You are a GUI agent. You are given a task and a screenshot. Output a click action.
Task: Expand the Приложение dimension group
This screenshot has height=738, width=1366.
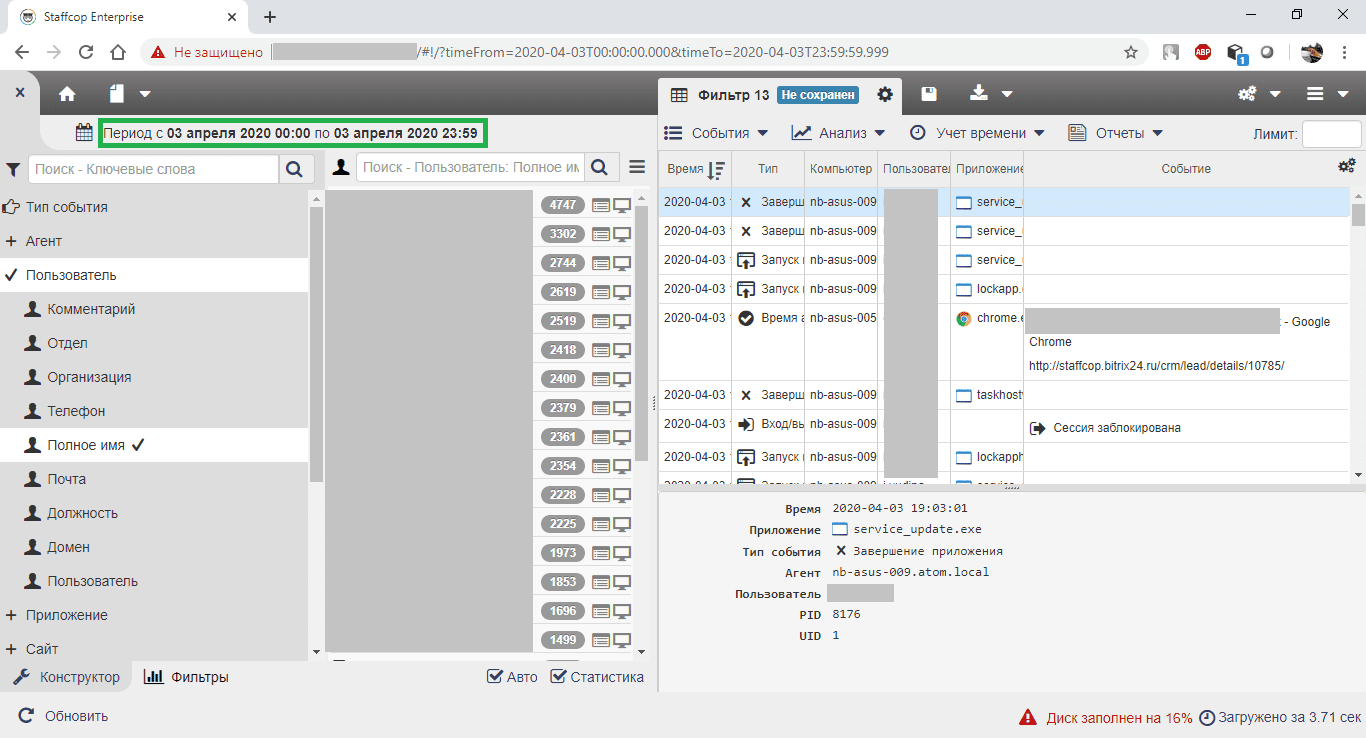pyautogui.click(x=11, y=615)
